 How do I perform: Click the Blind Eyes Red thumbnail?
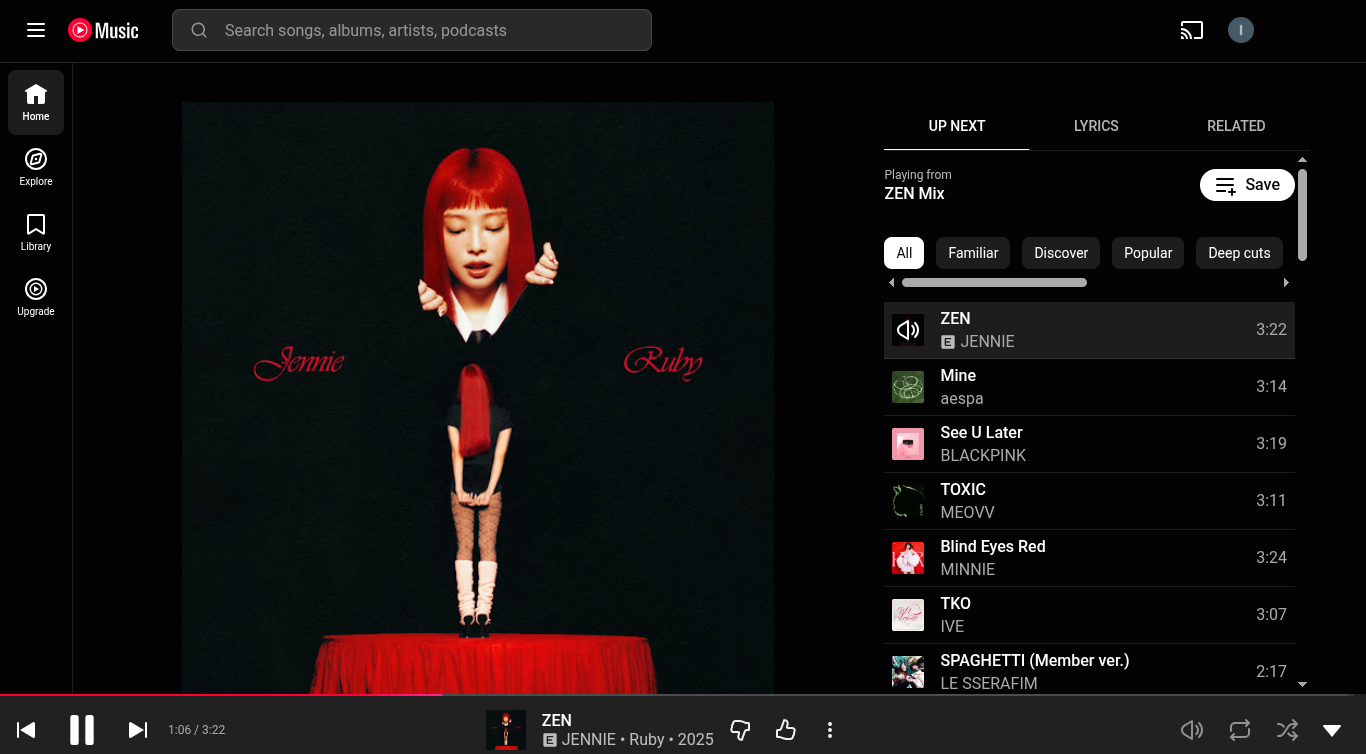point(908,558)
